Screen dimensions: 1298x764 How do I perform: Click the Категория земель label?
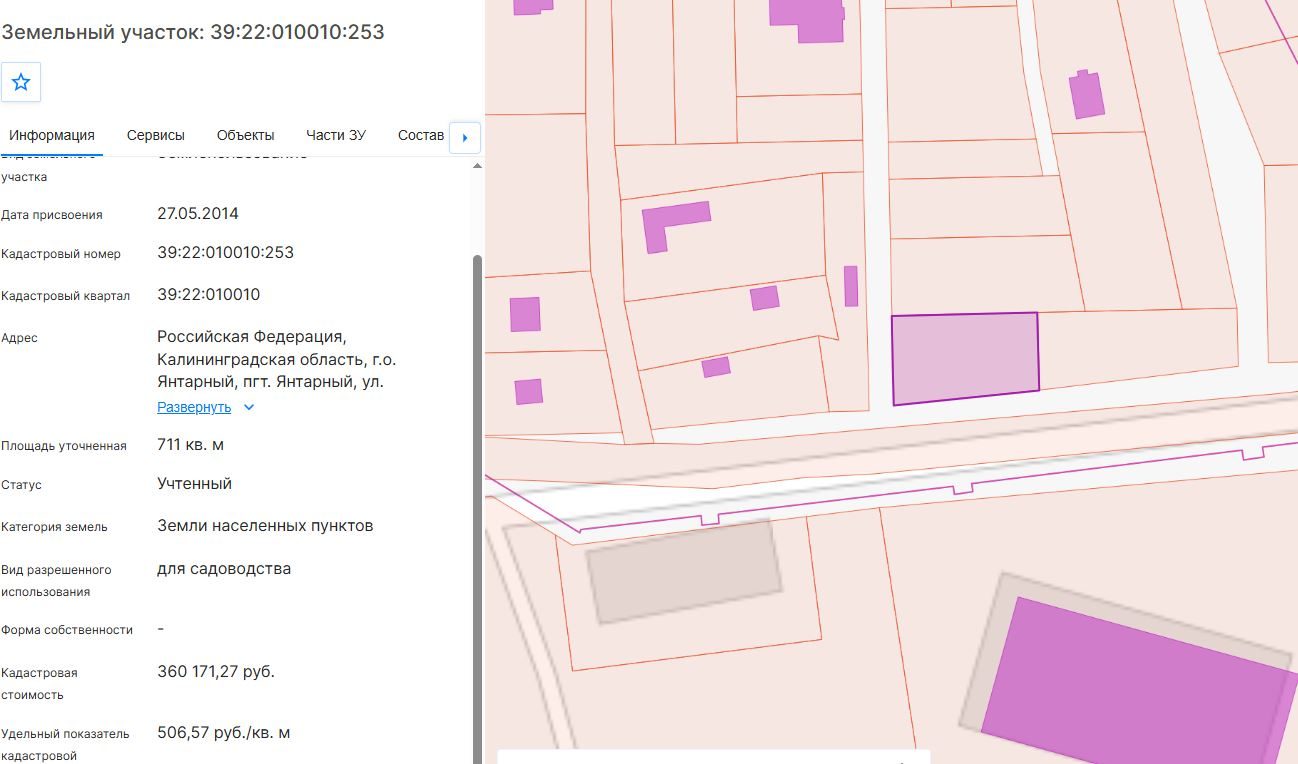[55, 527]
